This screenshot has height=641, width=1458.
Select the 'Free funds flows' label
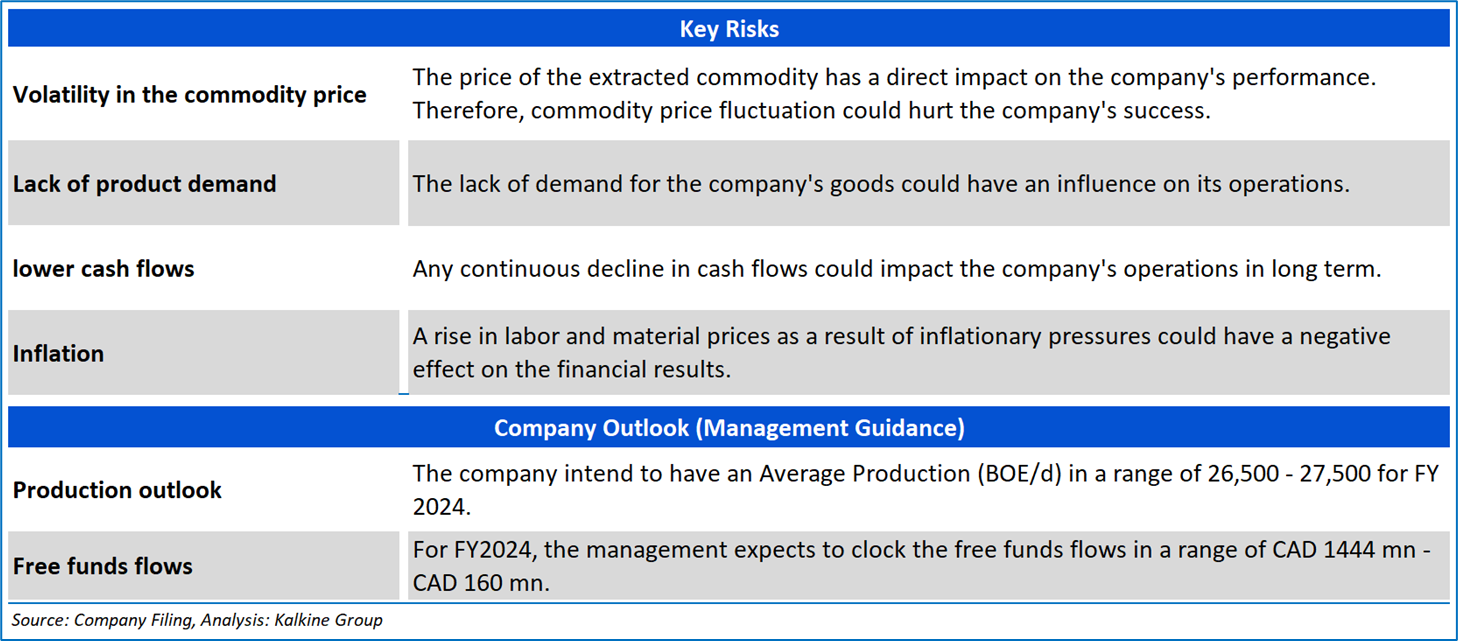103,566
